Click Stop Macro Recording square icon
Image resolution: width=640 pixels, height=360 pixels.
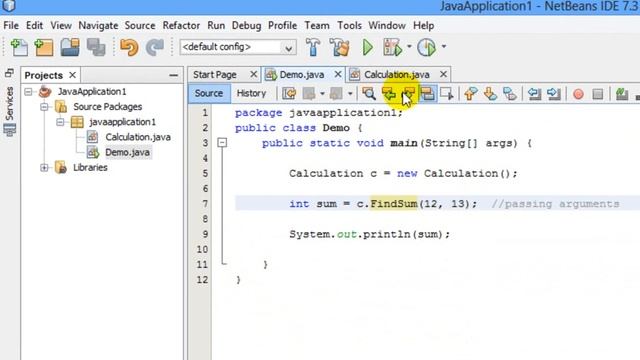(598, 94)
